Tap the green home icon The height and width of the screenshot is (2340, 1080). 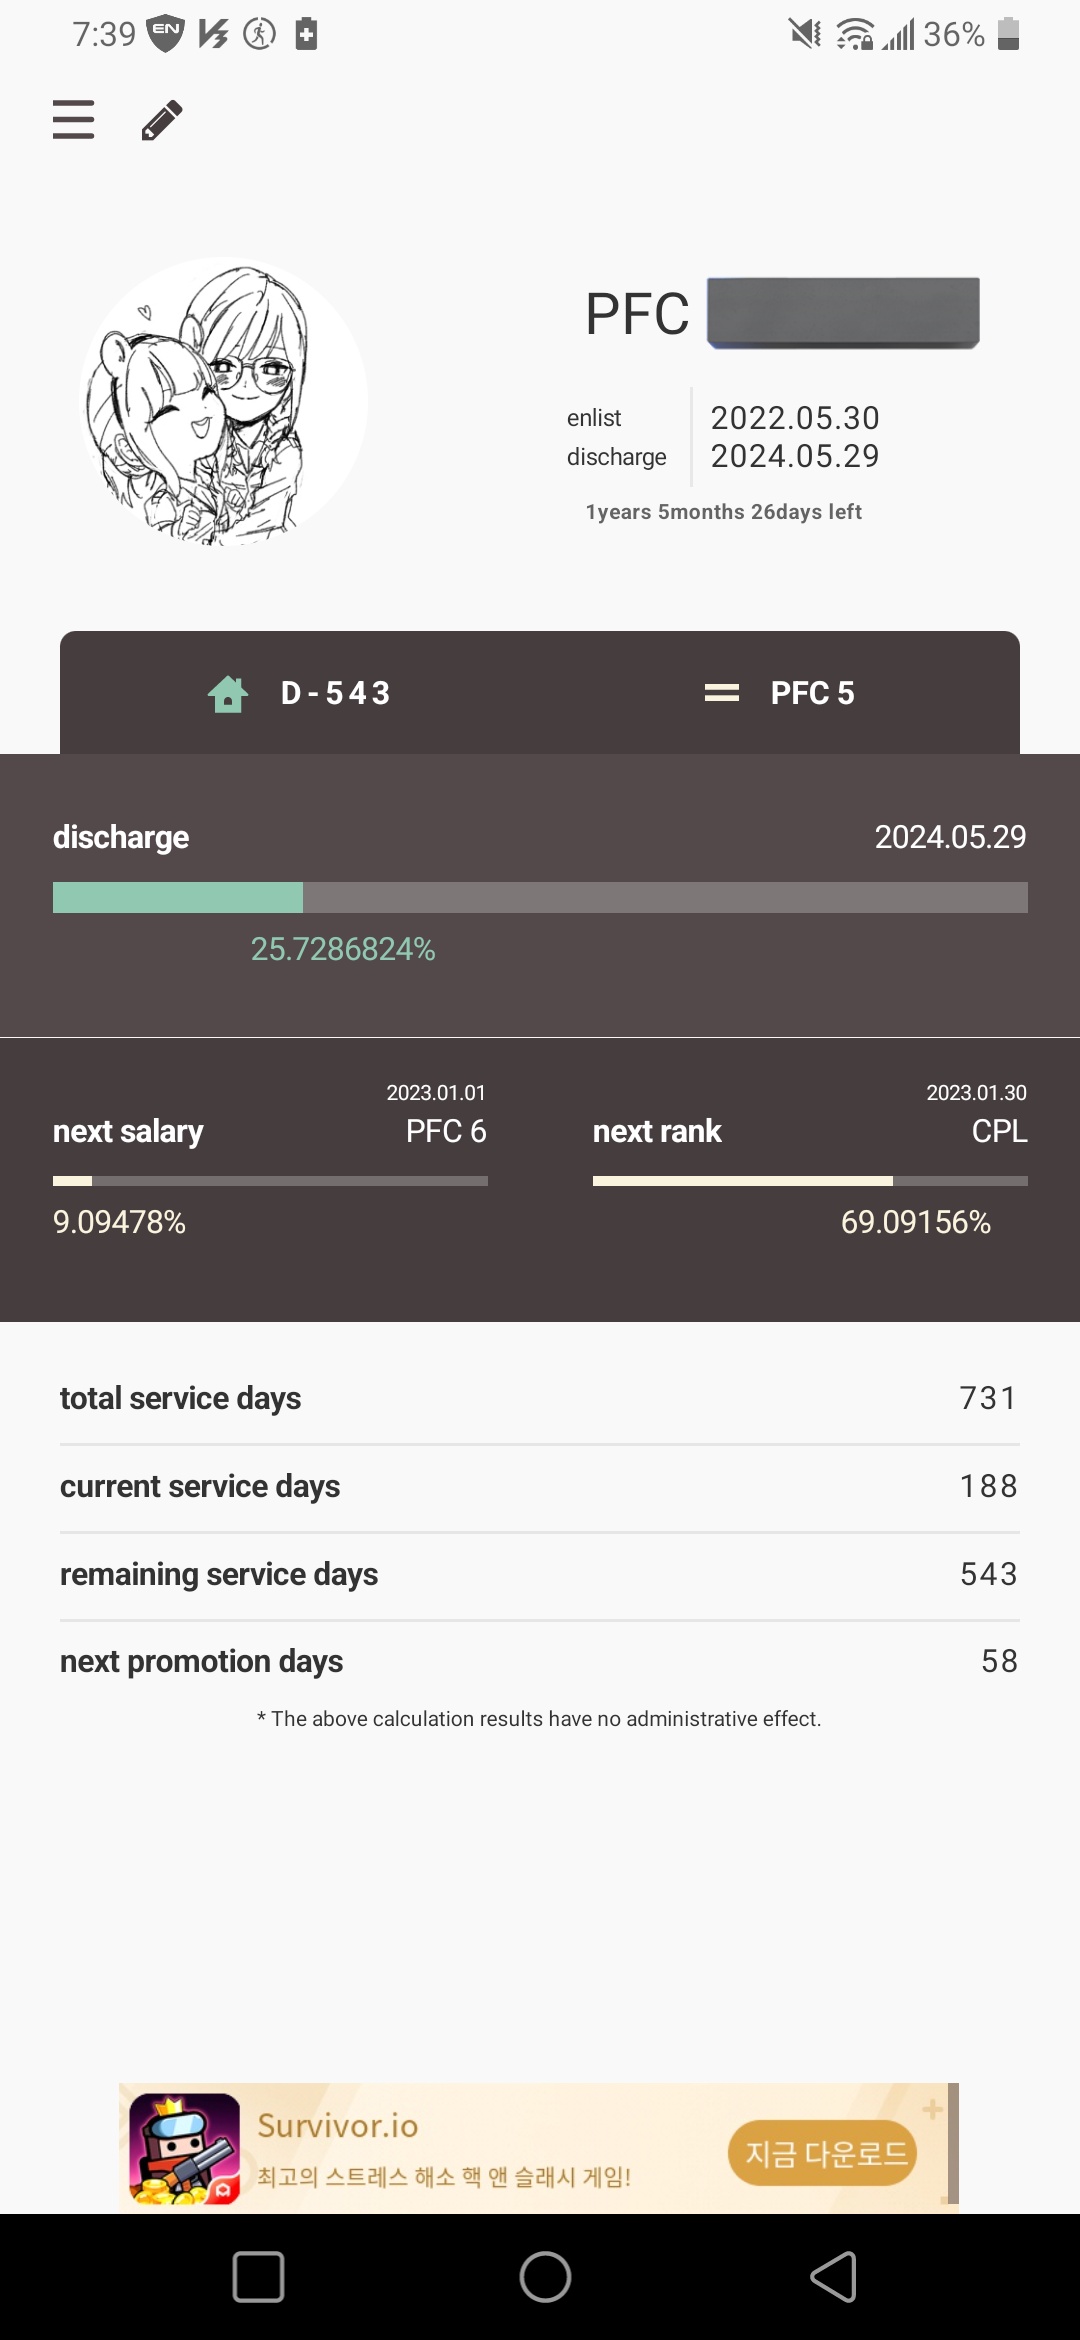[228, 693]
